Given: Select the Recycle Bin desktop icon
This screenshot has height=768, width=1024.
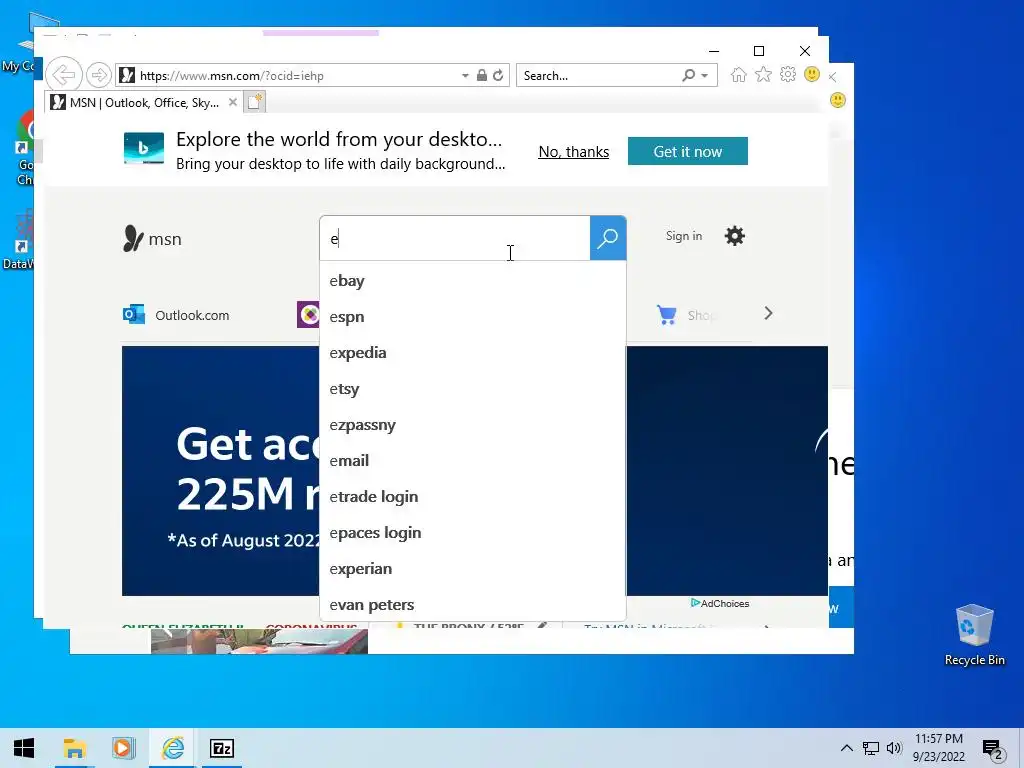Looking at the screenshot, I should pyautogui.click(x=974, y=635).
